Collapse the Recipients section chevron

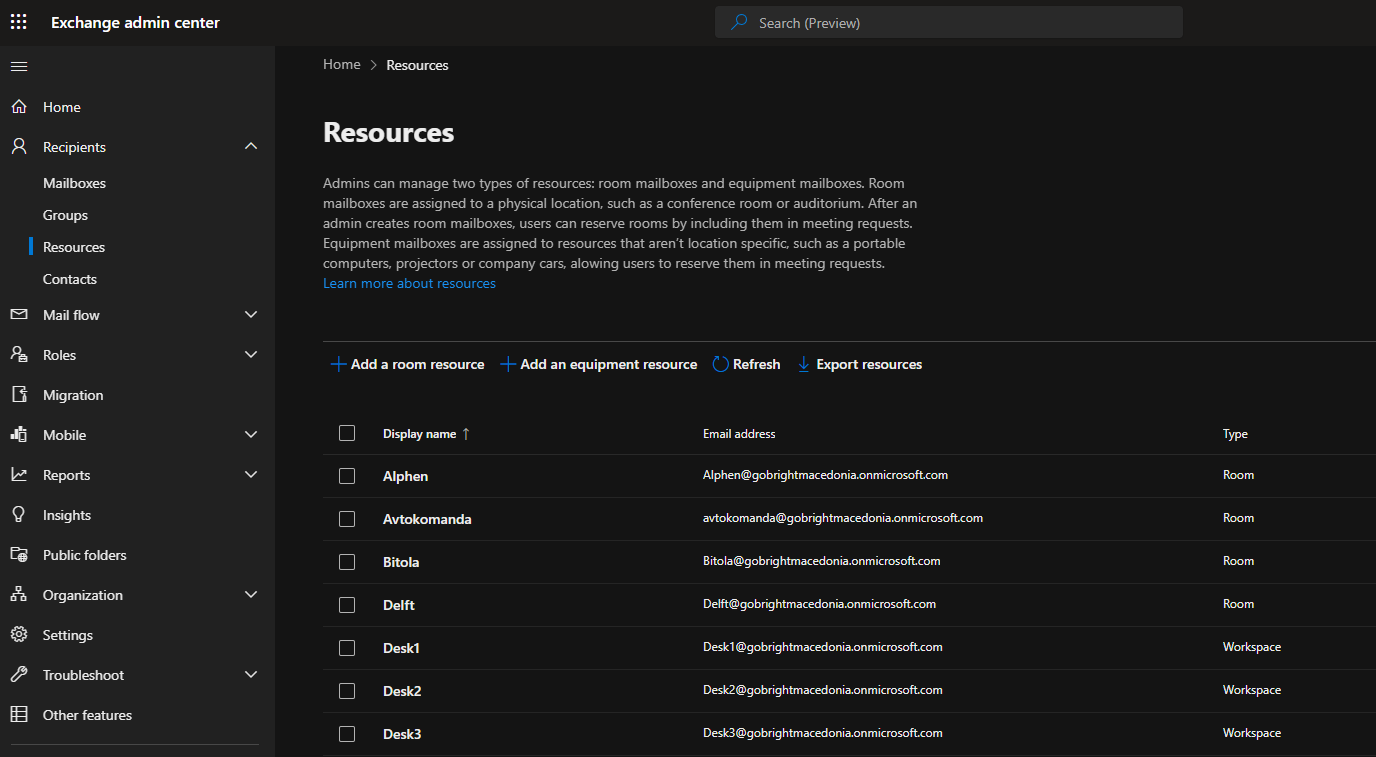(x=251, y=147)
